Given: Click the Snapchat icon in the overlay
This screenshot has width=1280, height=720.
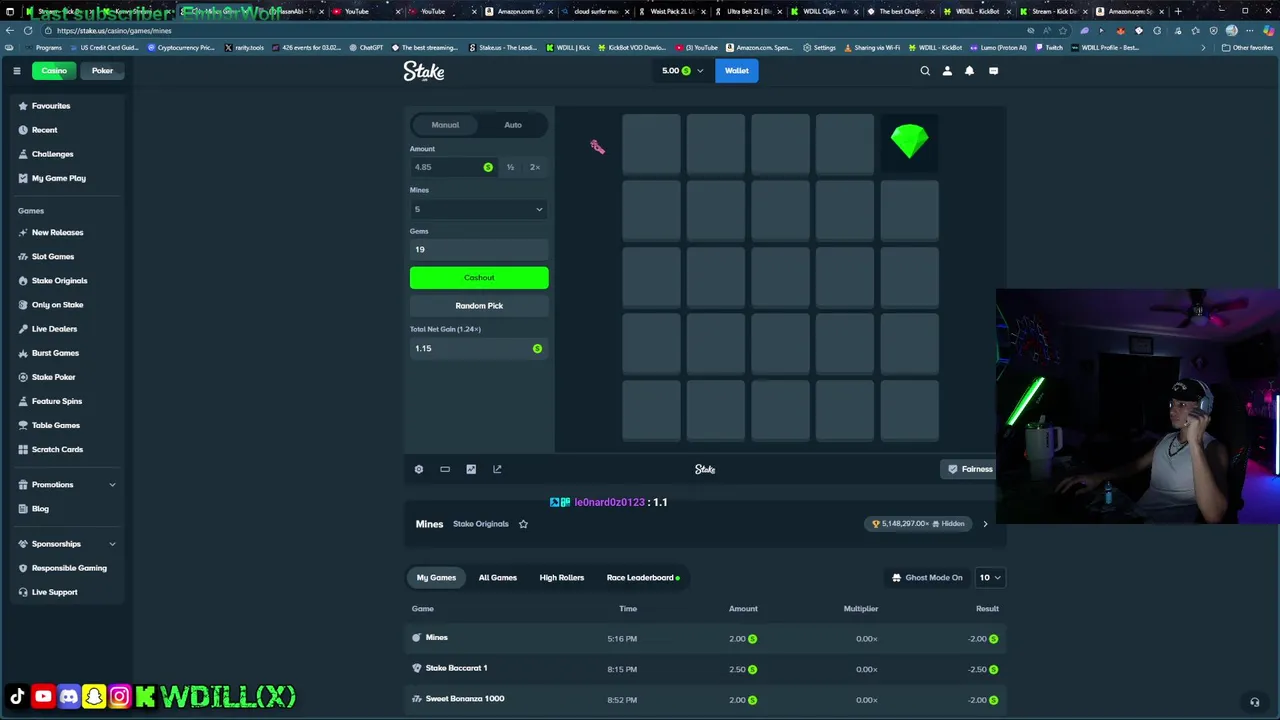Looking at the screenshot, I should (94, 696).
